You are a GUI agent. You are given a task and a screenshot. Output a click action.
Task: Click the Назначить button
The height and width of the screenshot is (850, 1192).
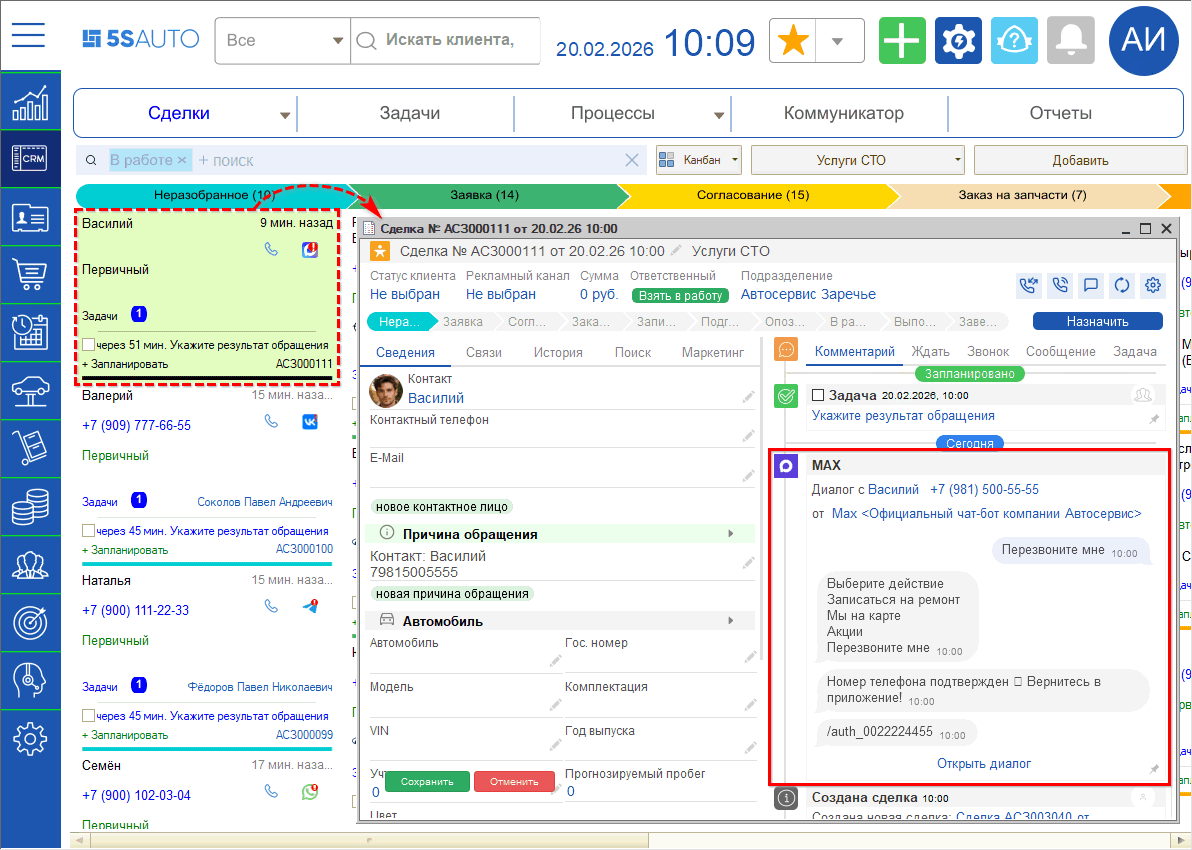(x=1097, y=322)
